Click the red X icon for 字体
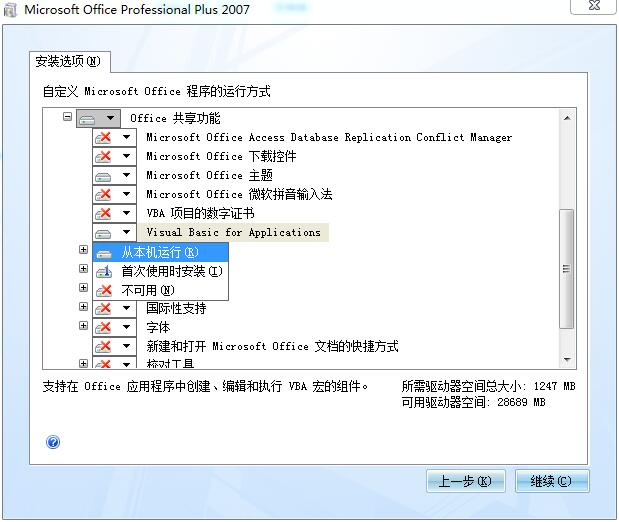The image size is (619, 522). click(103, 327)
